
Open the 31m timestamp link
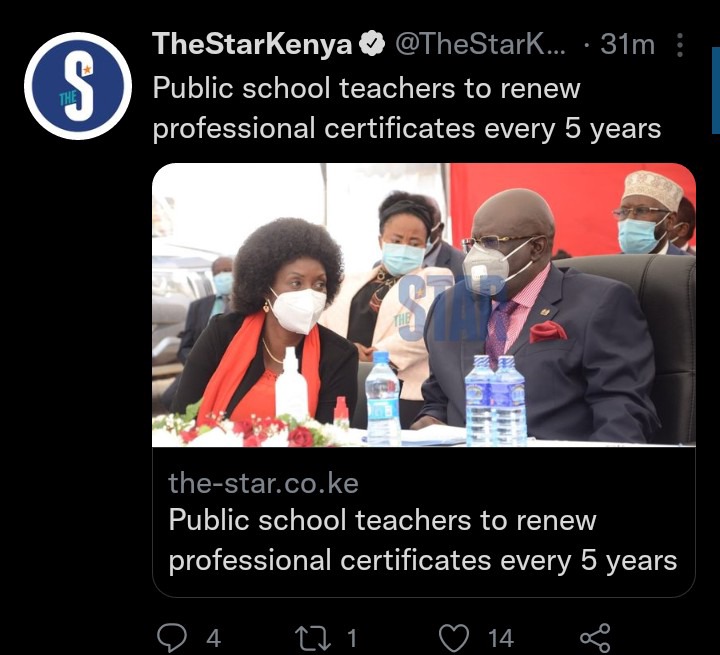(x=627, y=45)
